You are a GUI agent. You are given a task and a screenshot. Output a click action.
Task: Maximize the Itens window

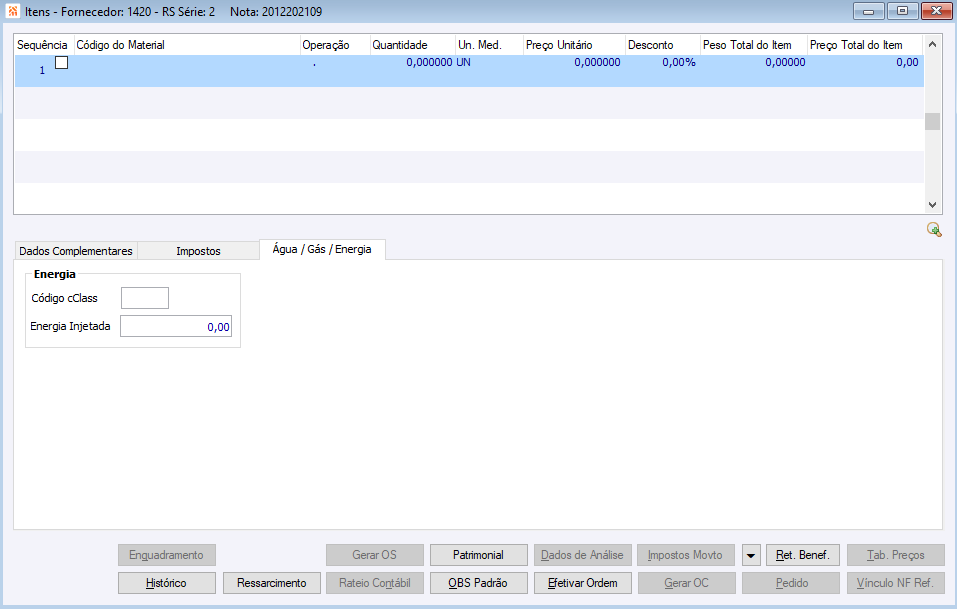click(902, 11)
